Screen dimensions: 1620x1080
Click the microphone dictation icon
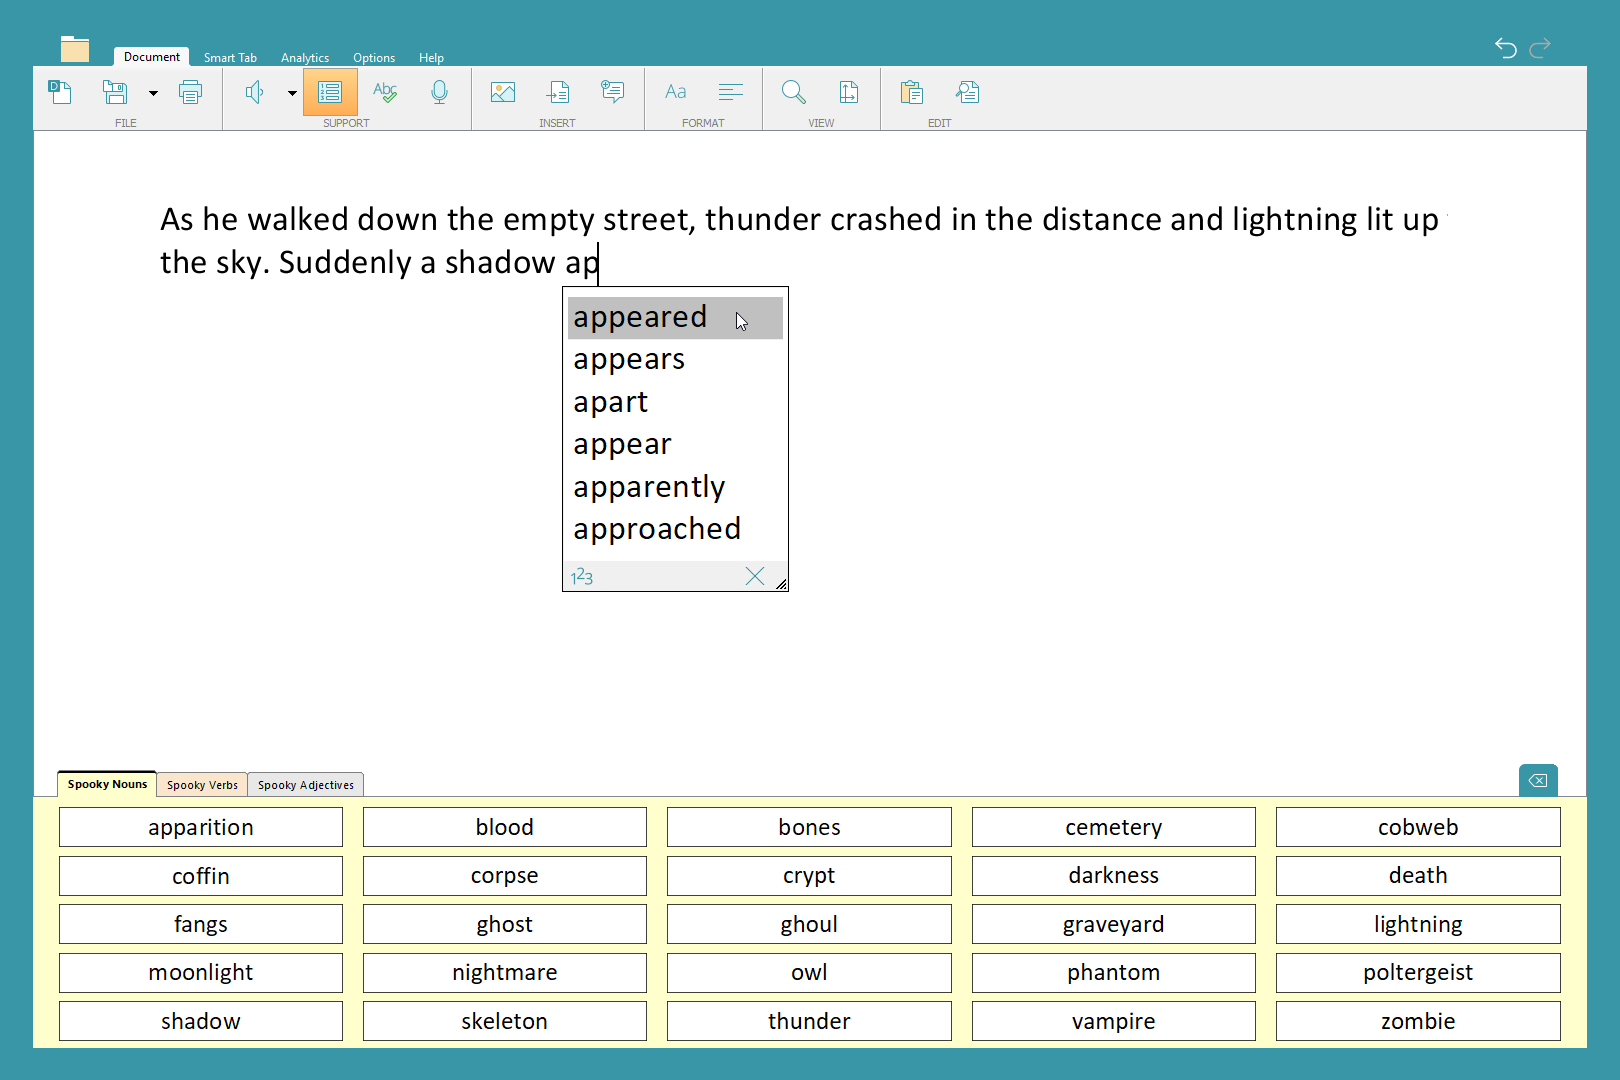point(439,93)
